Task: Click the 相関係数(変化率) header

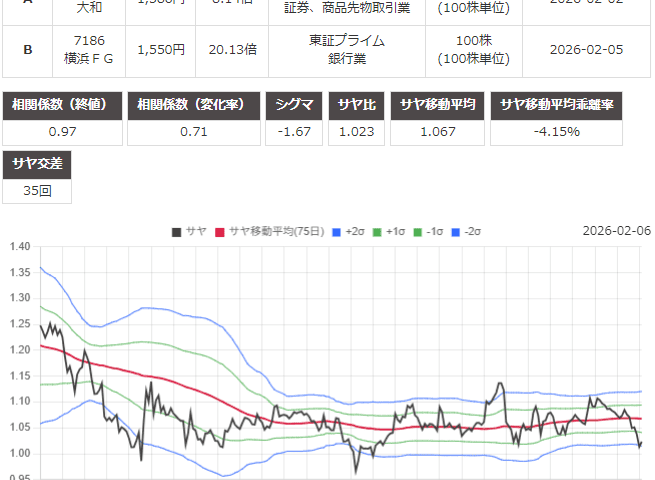Action: (195, 106)
